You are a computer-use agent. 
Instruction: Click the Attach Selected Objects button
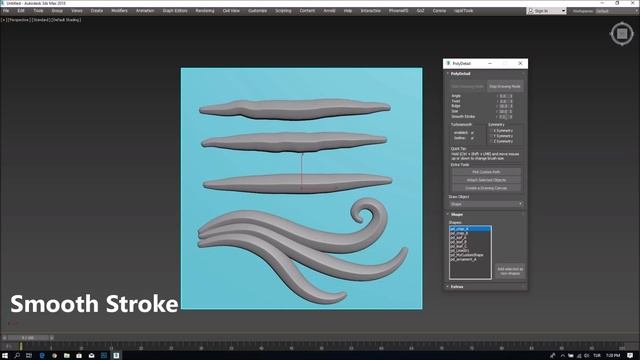[486, 180]
